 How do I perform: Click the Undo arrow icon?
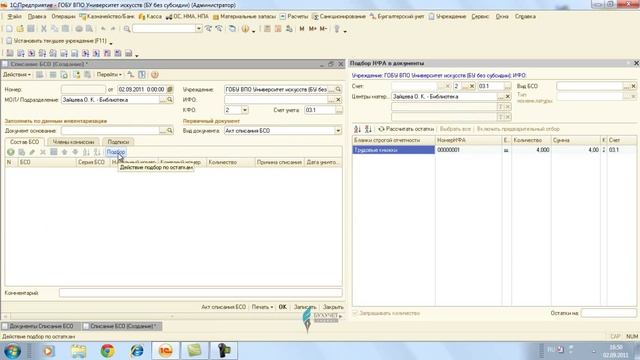[103, 29]
